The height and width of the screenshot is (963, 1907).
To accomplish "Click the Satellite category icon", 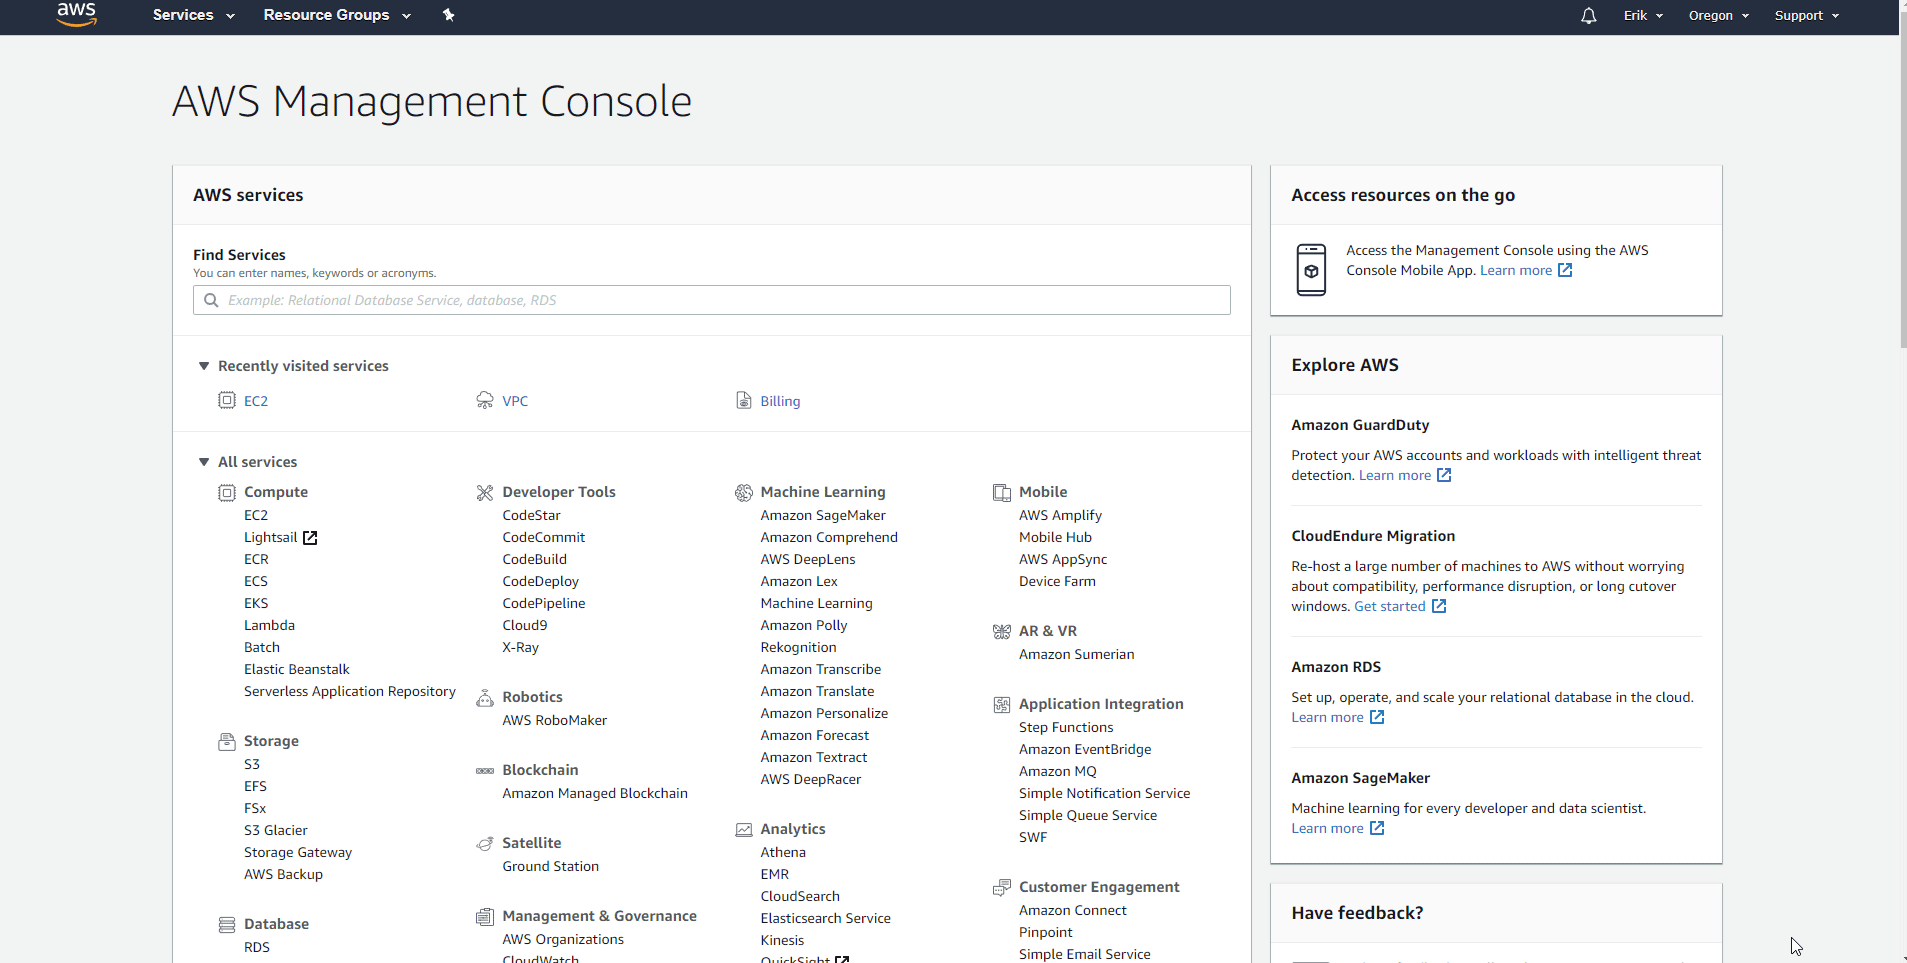I will [485, 843].
